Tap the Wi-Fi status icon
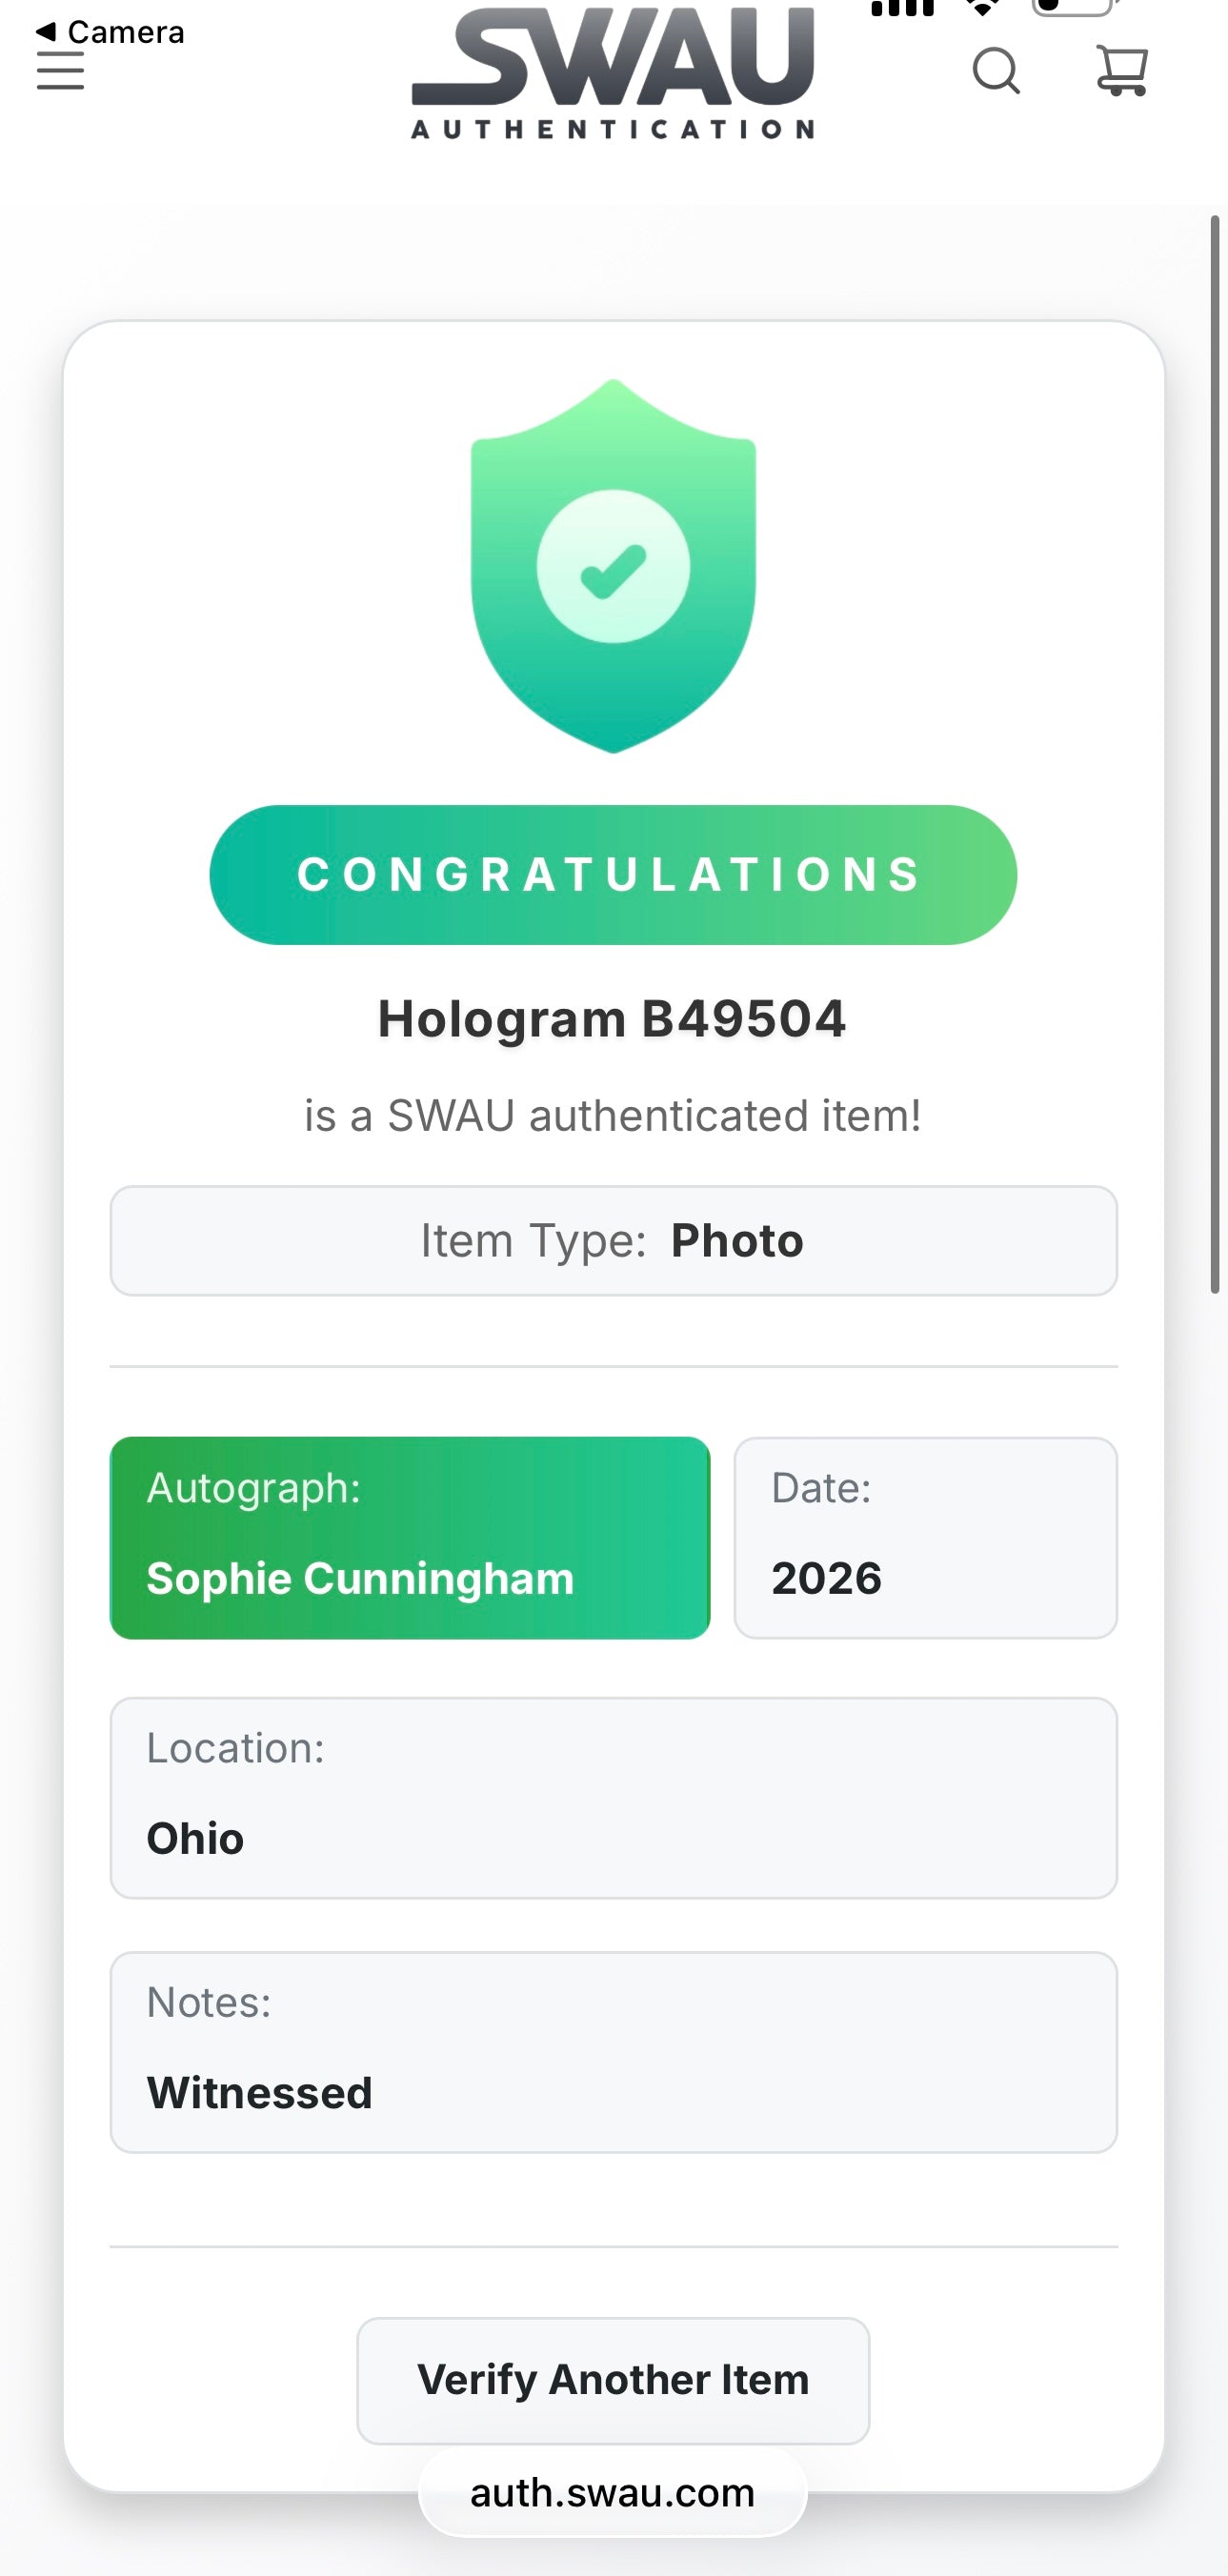The height and width of the screenshot is (2576, 1228). point(984,8)
